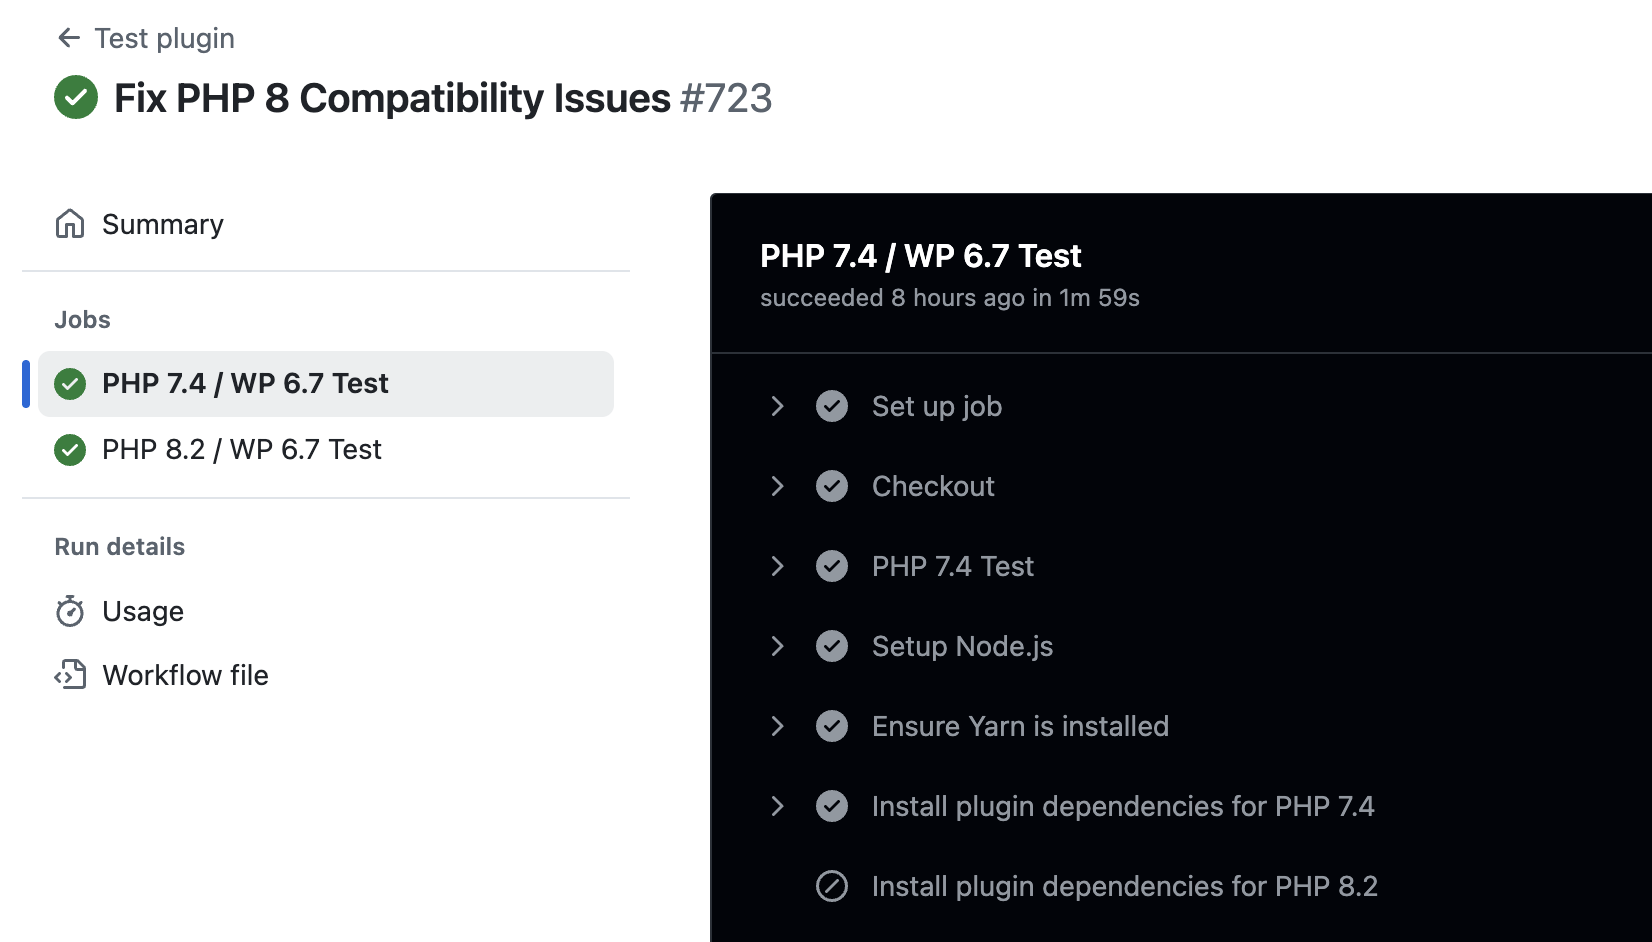Viewport: 1652px width, 942px height.
Task: Select the PHP 7.4 / WP 6.7 Test job
Action: point(245,384)
